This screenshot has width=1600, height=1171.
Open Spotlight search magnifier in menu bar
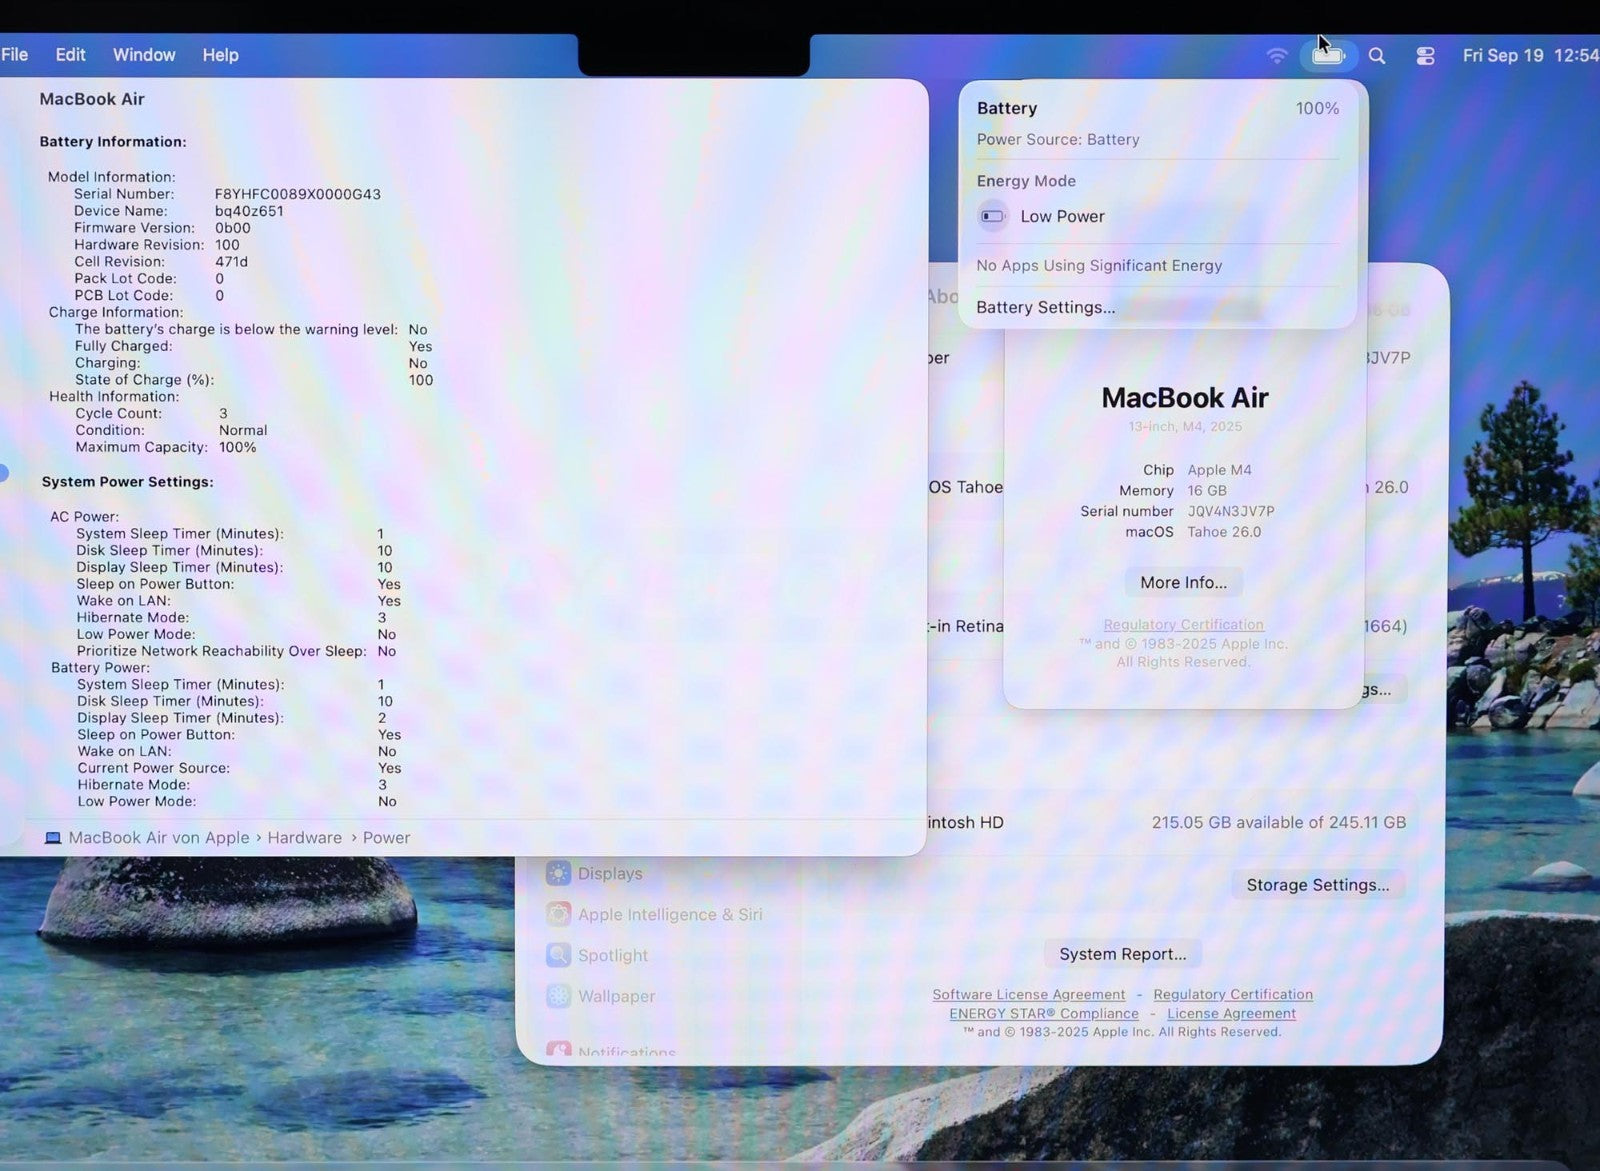tap(1377, 56)
